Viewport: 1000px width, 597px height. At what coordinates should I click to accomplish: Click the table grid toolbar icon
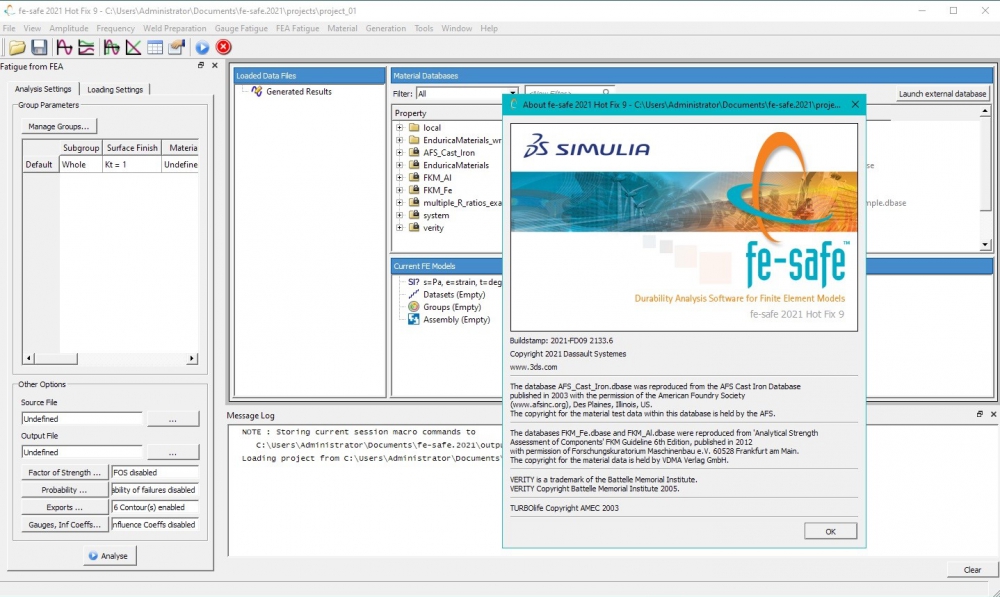(155, 47)
